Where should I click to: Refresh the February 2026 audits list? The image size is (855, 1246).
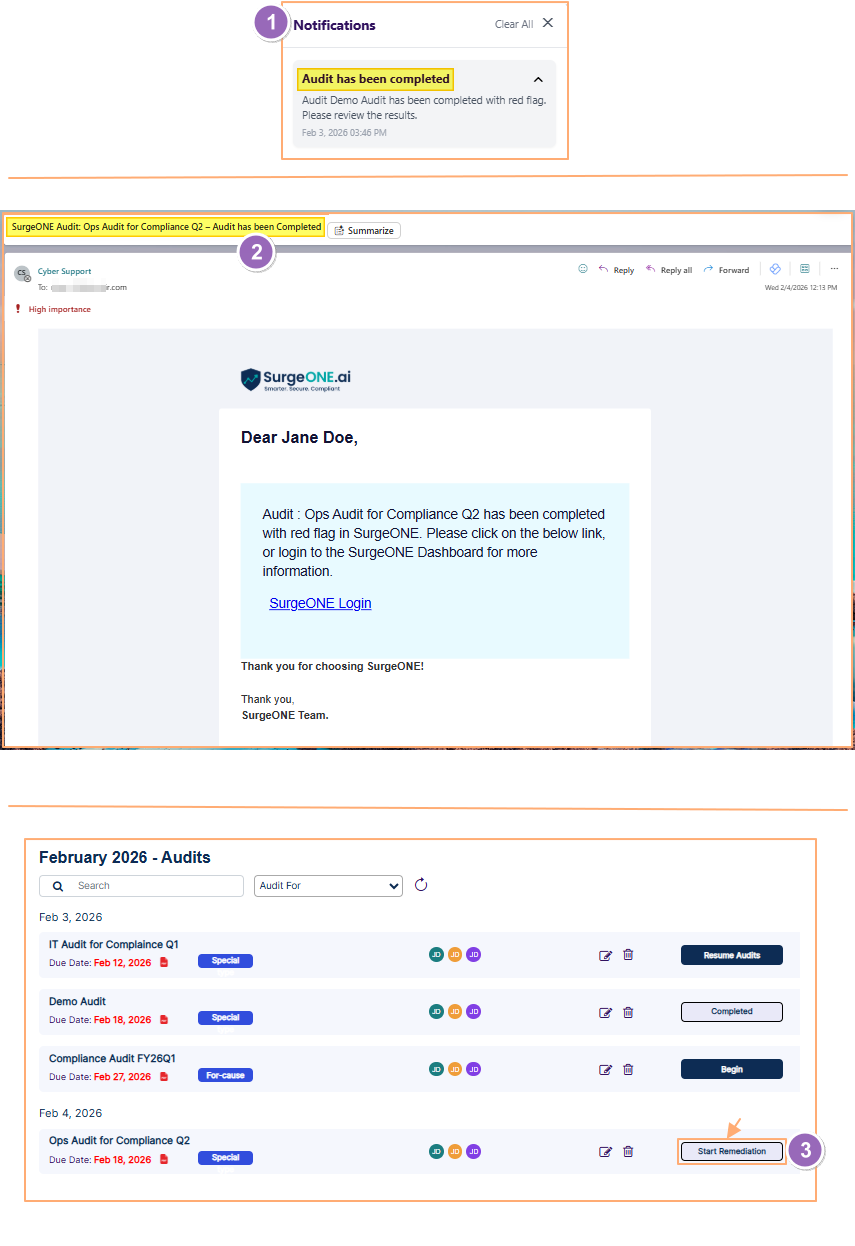(x=421, y=885)
